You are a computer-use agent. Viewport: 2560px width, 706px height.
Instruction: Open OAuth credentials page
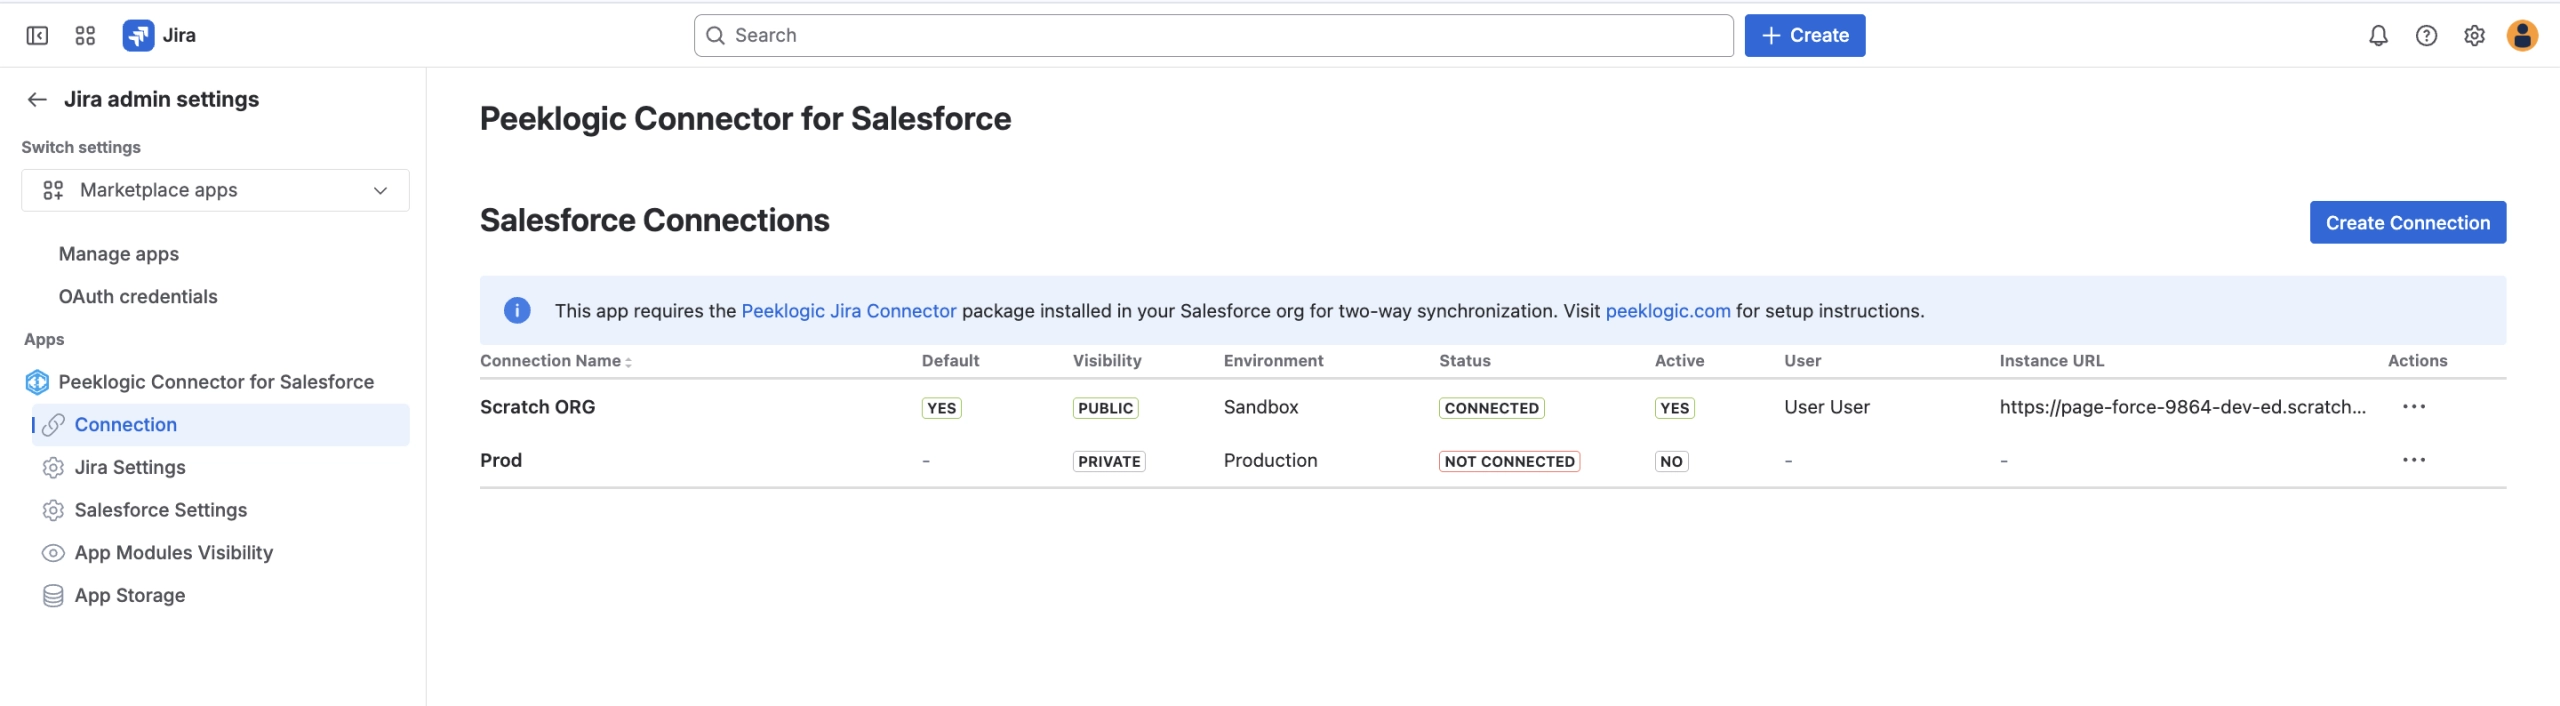[x=138, y=297]
